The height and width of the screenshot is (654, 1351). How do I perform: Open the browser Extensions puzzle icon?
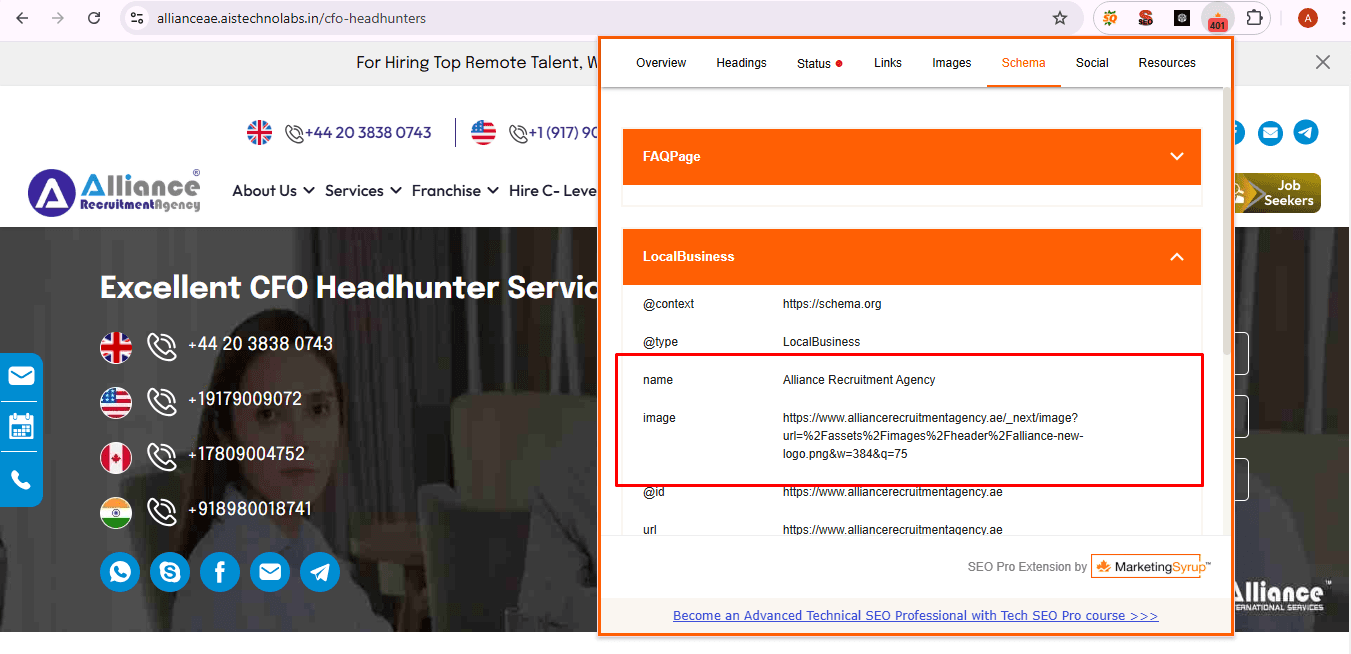1254,18
